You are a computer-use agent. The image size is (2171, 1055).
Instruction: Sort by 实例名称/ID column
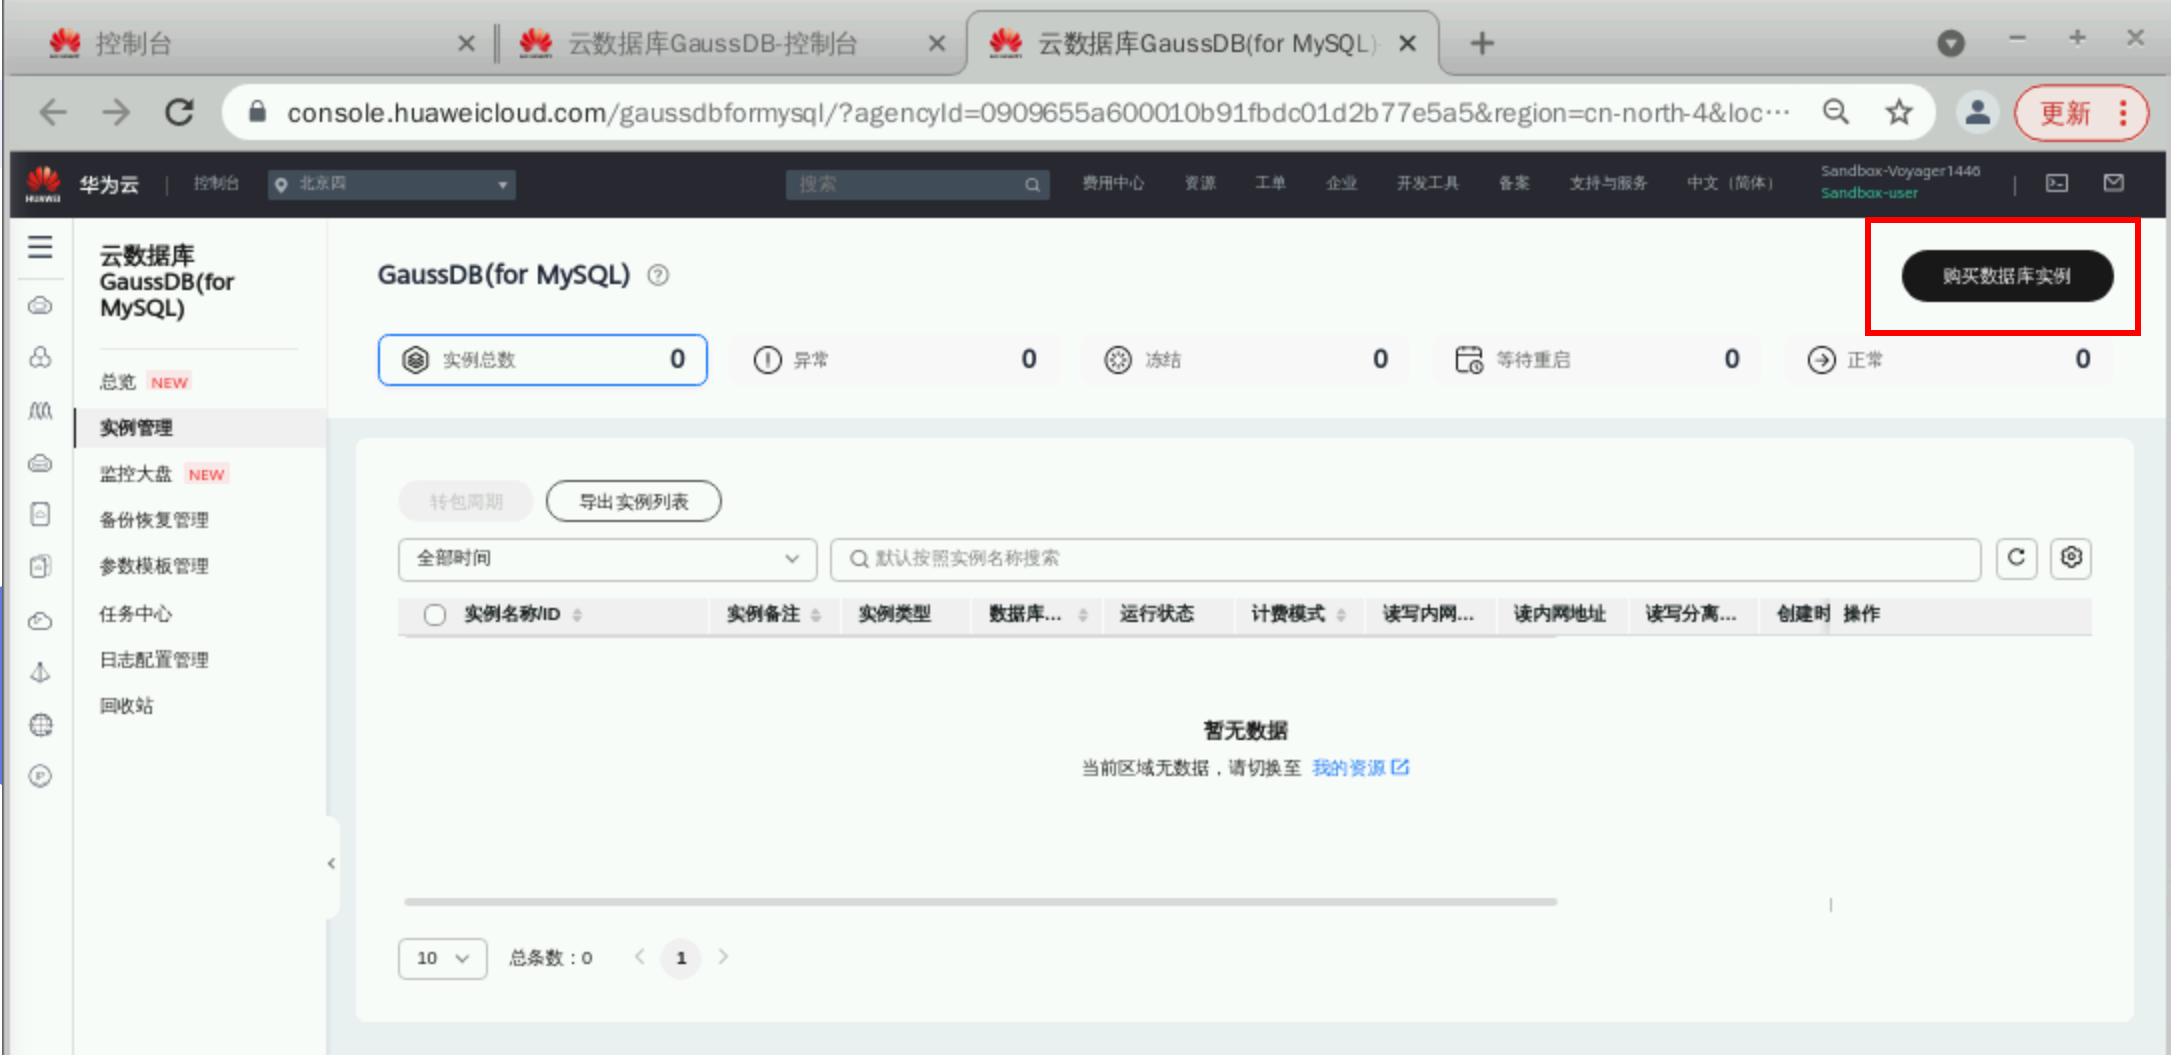point(577,615)
